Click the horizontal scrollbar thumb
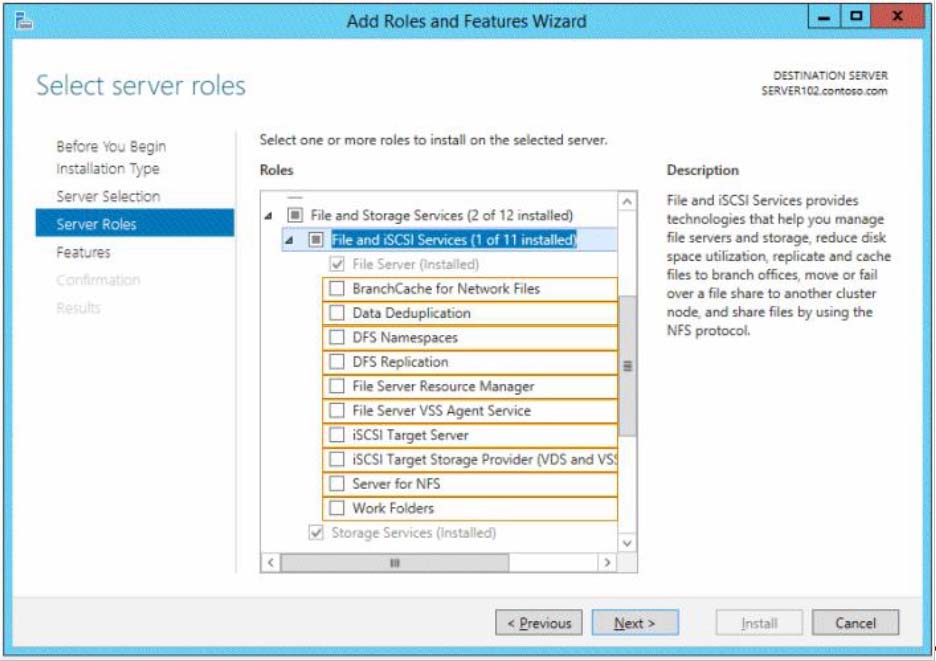 (x=395, y=562)
